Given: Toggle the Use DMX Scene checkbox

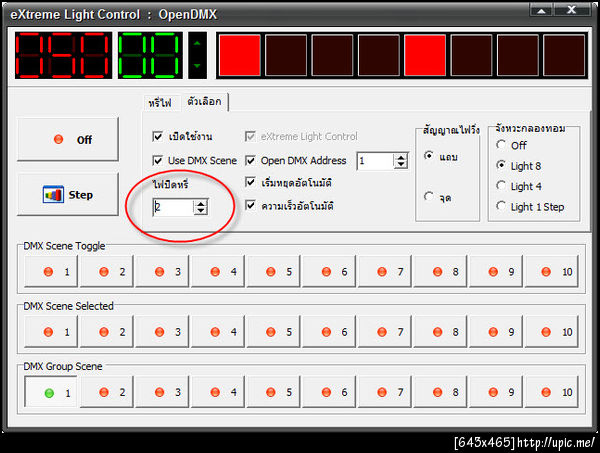Looking at the screenshot, I should [x=157, y=160].
